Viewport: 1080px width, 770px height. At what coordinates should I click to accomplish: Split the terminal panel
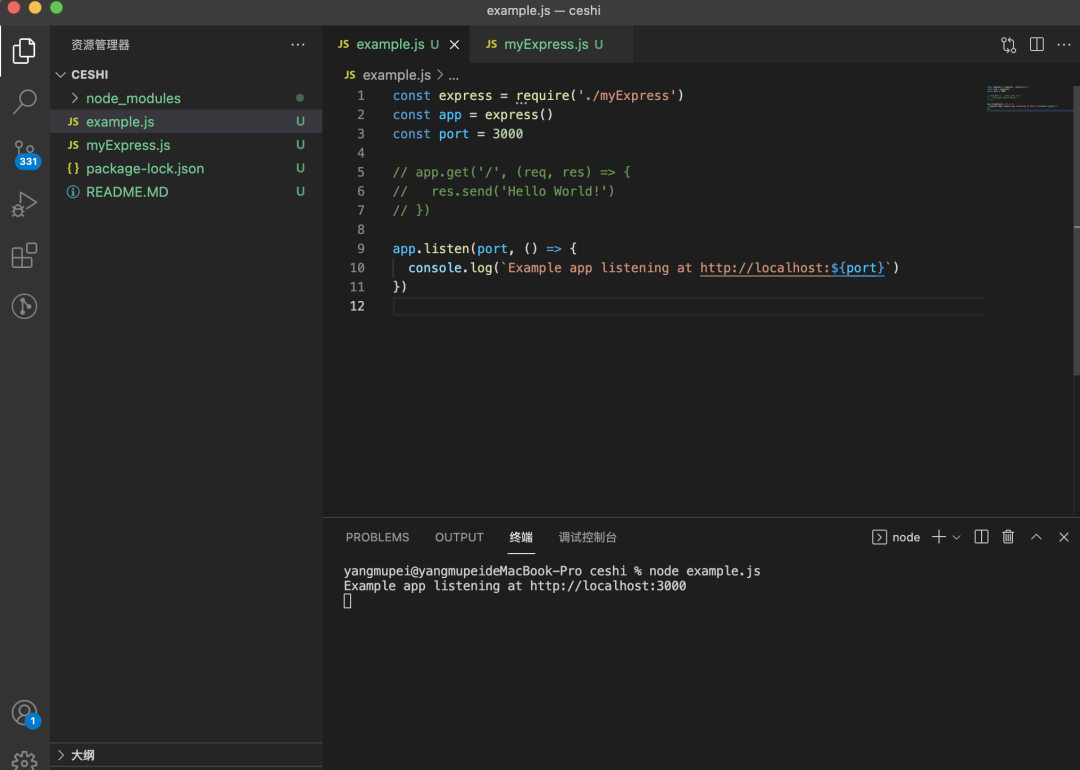click(982, 537)
